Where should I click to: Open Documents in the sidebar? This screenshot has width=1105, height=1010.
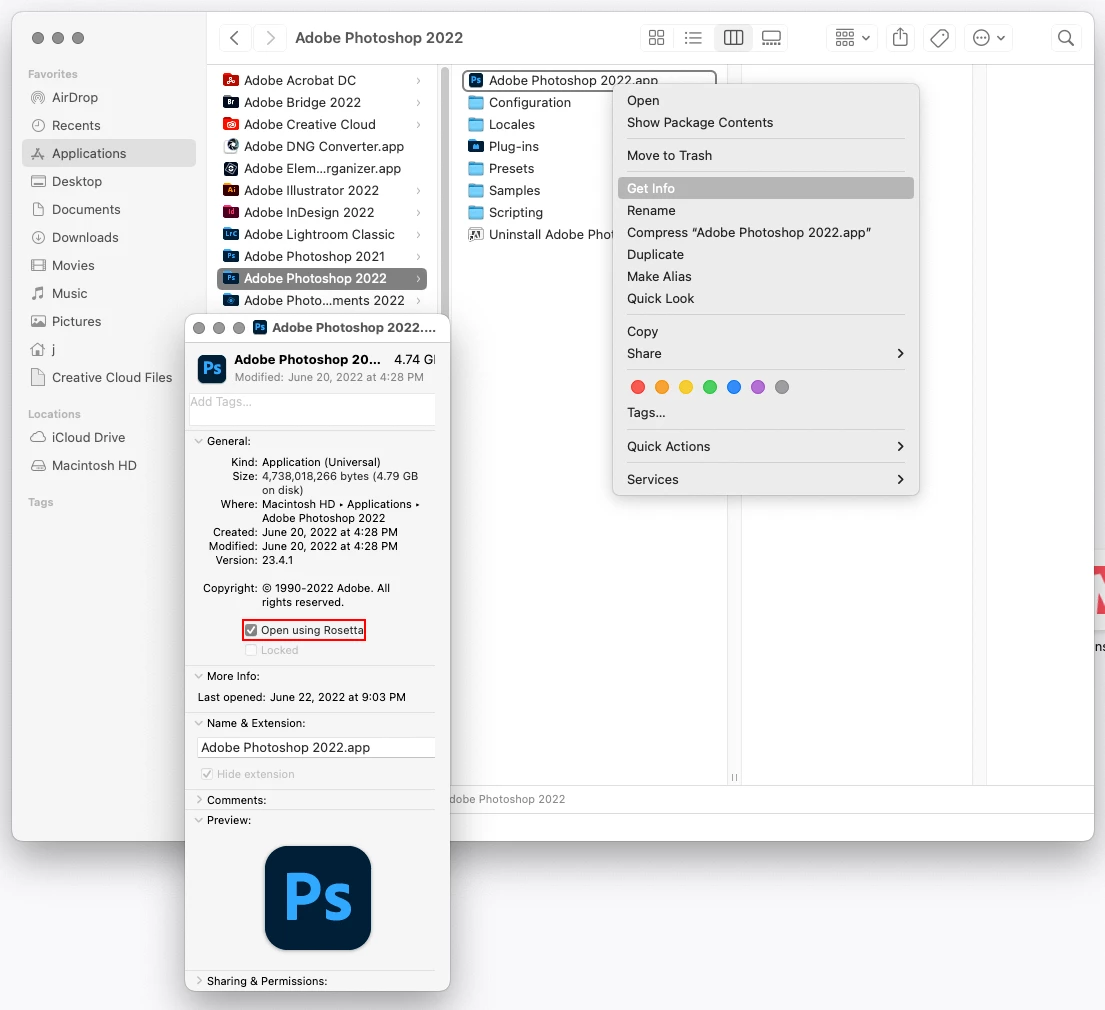(109, 209)
